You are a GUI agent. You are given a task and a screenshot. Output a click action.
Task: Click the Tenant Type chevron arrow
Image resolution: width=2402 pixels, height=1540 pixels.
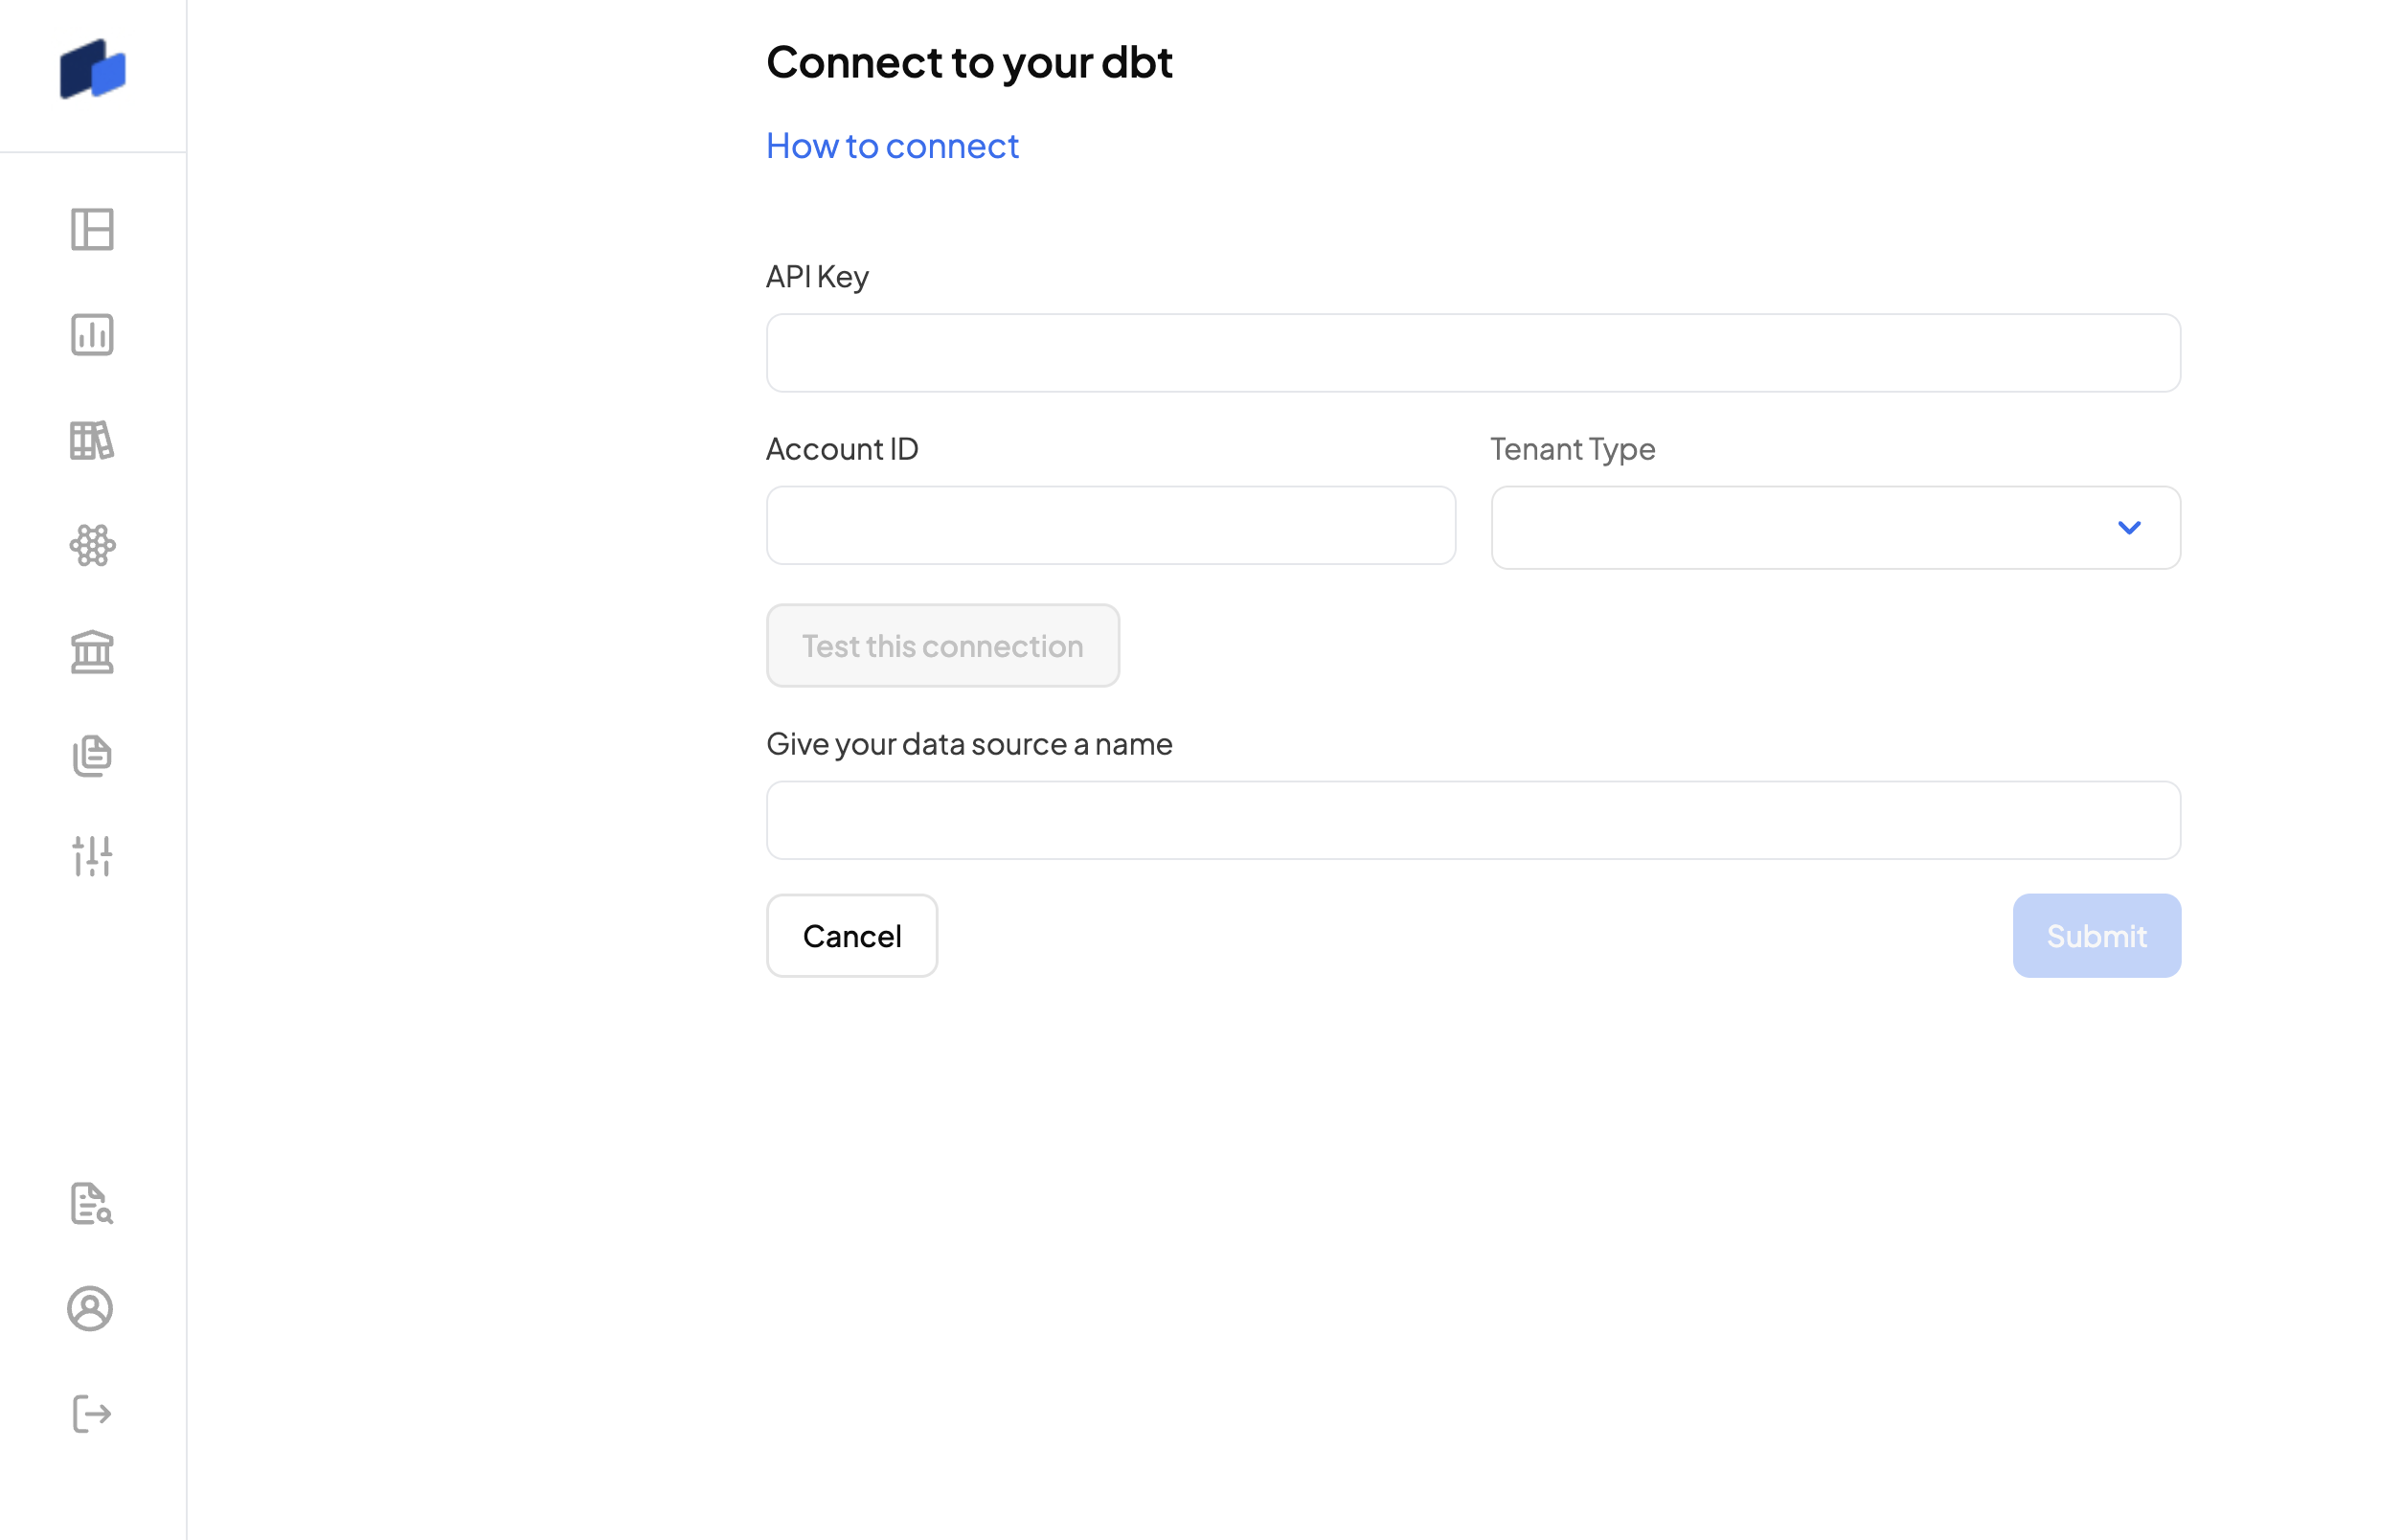pos(2129,528)
